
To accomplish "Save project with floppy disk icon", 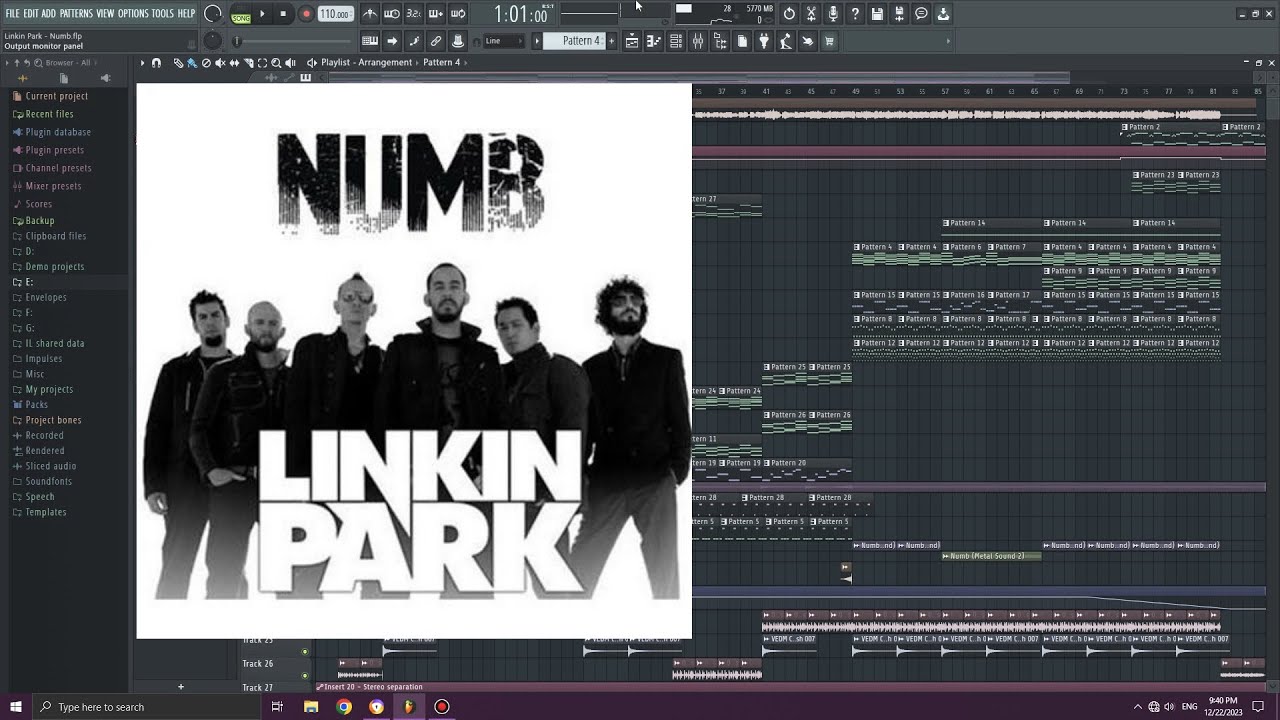I will 877,14.
